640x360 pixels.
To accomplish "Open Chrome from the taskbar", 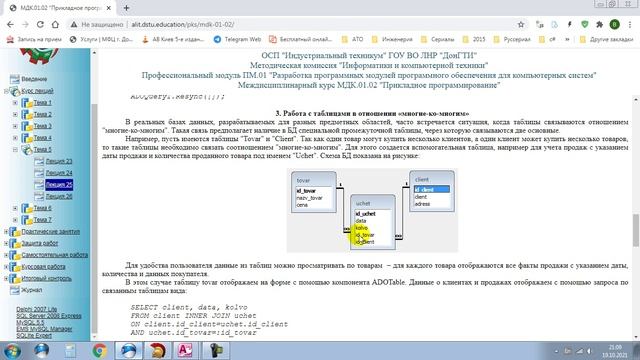I will 99,351.
